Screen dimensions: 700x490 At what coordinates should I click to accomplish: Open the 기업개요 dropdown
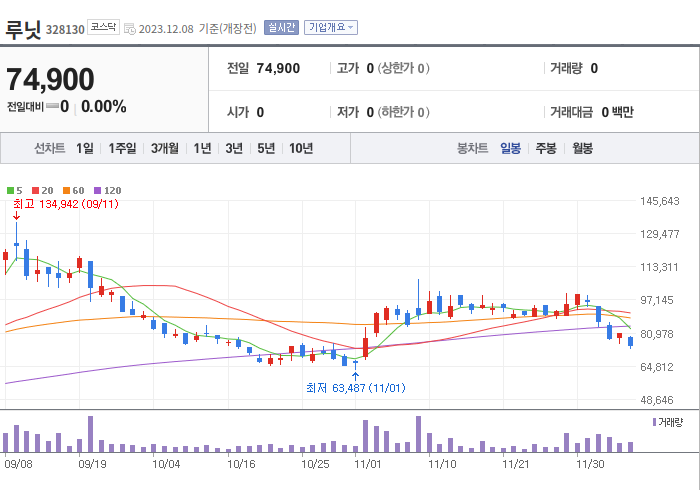[331, 28]
